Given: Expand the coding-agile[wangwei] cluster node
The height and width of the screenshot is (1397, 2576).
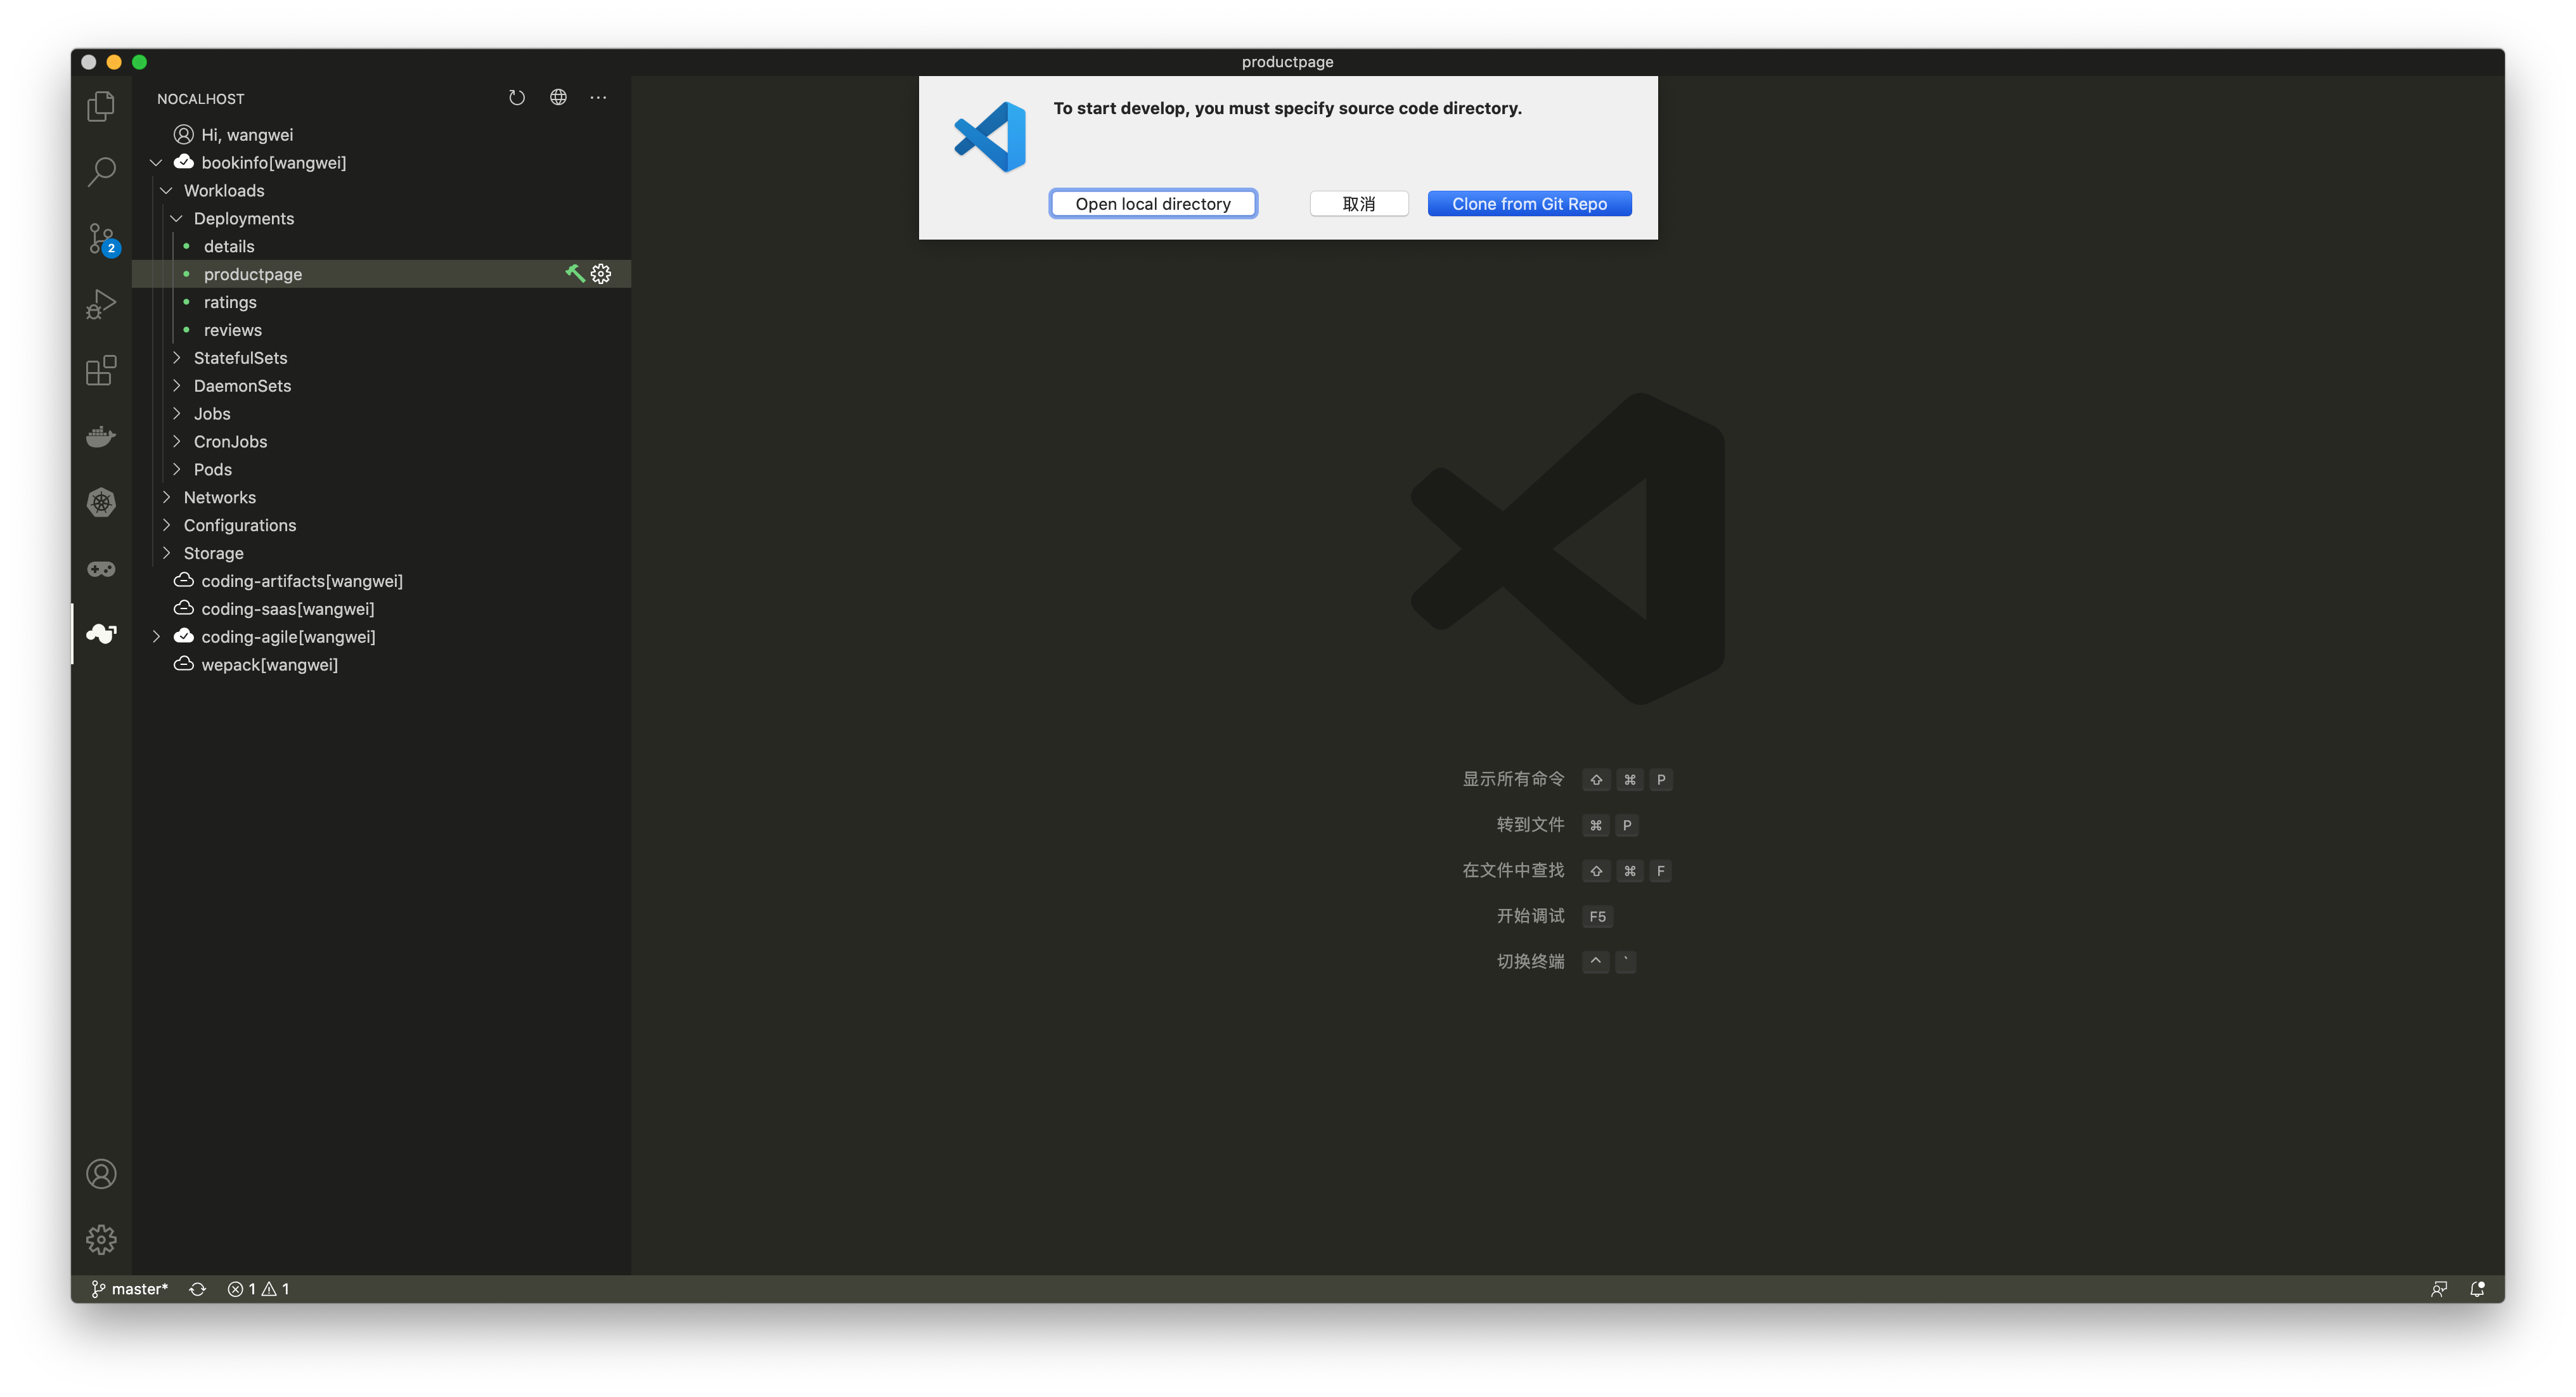Looking at the screenshot, I should [155, 636].
